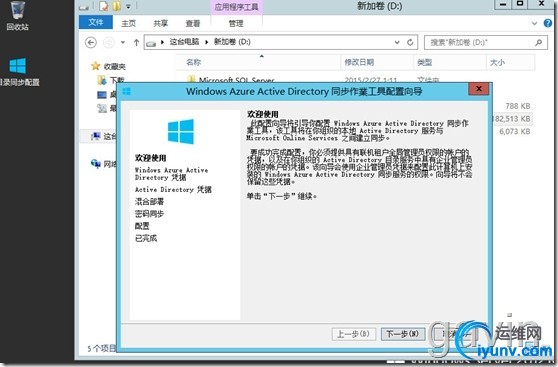Expand the Explorer ribbon chevron
Screen dimensions: 558x367
534,23
